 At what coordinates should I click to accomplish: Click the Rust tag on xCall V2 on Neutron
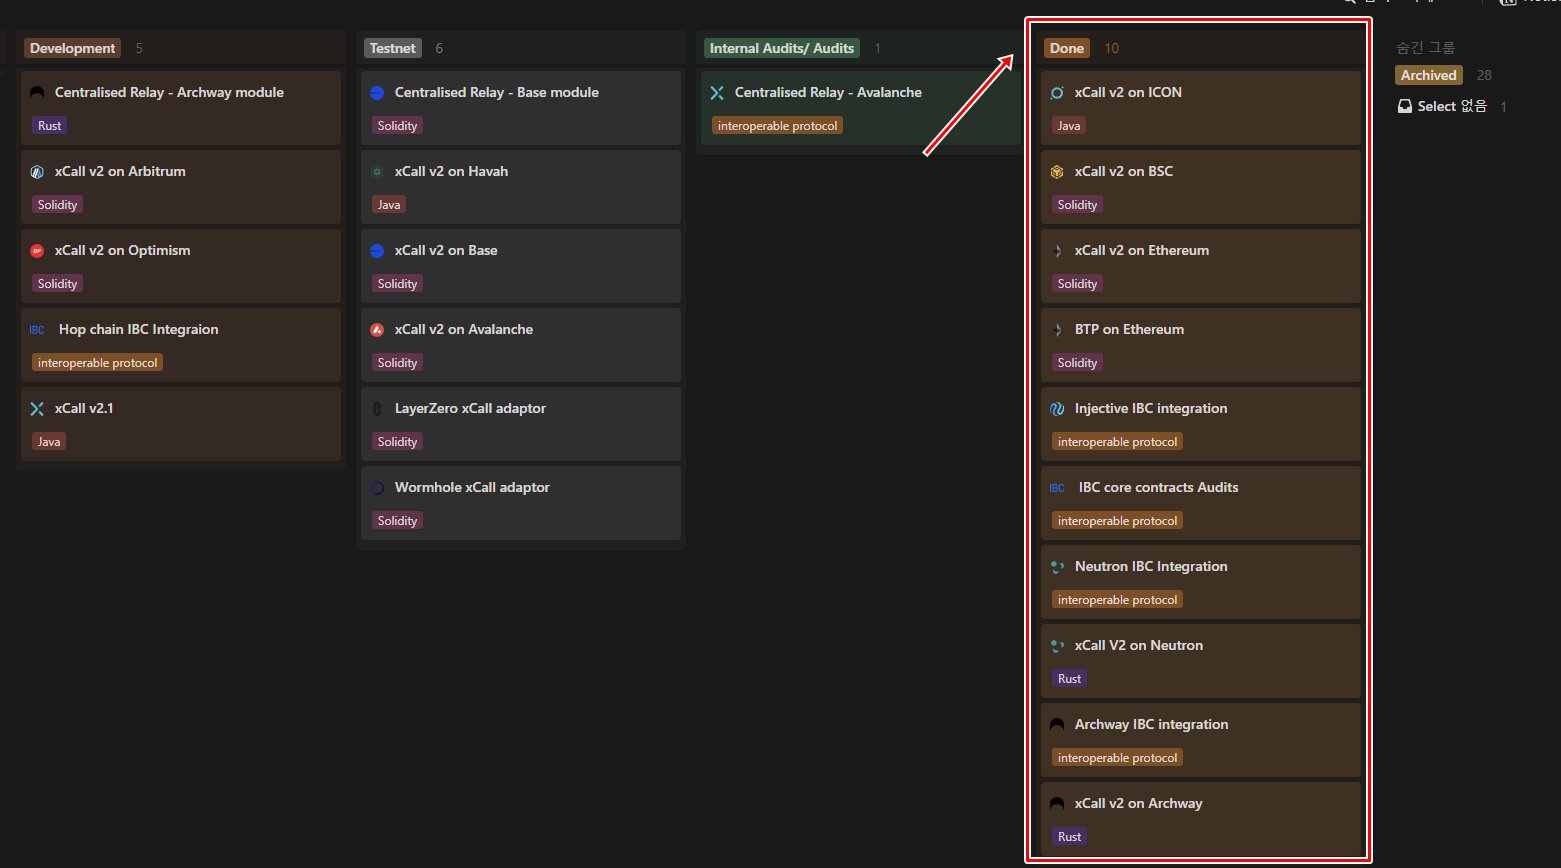coord(1069,679)
